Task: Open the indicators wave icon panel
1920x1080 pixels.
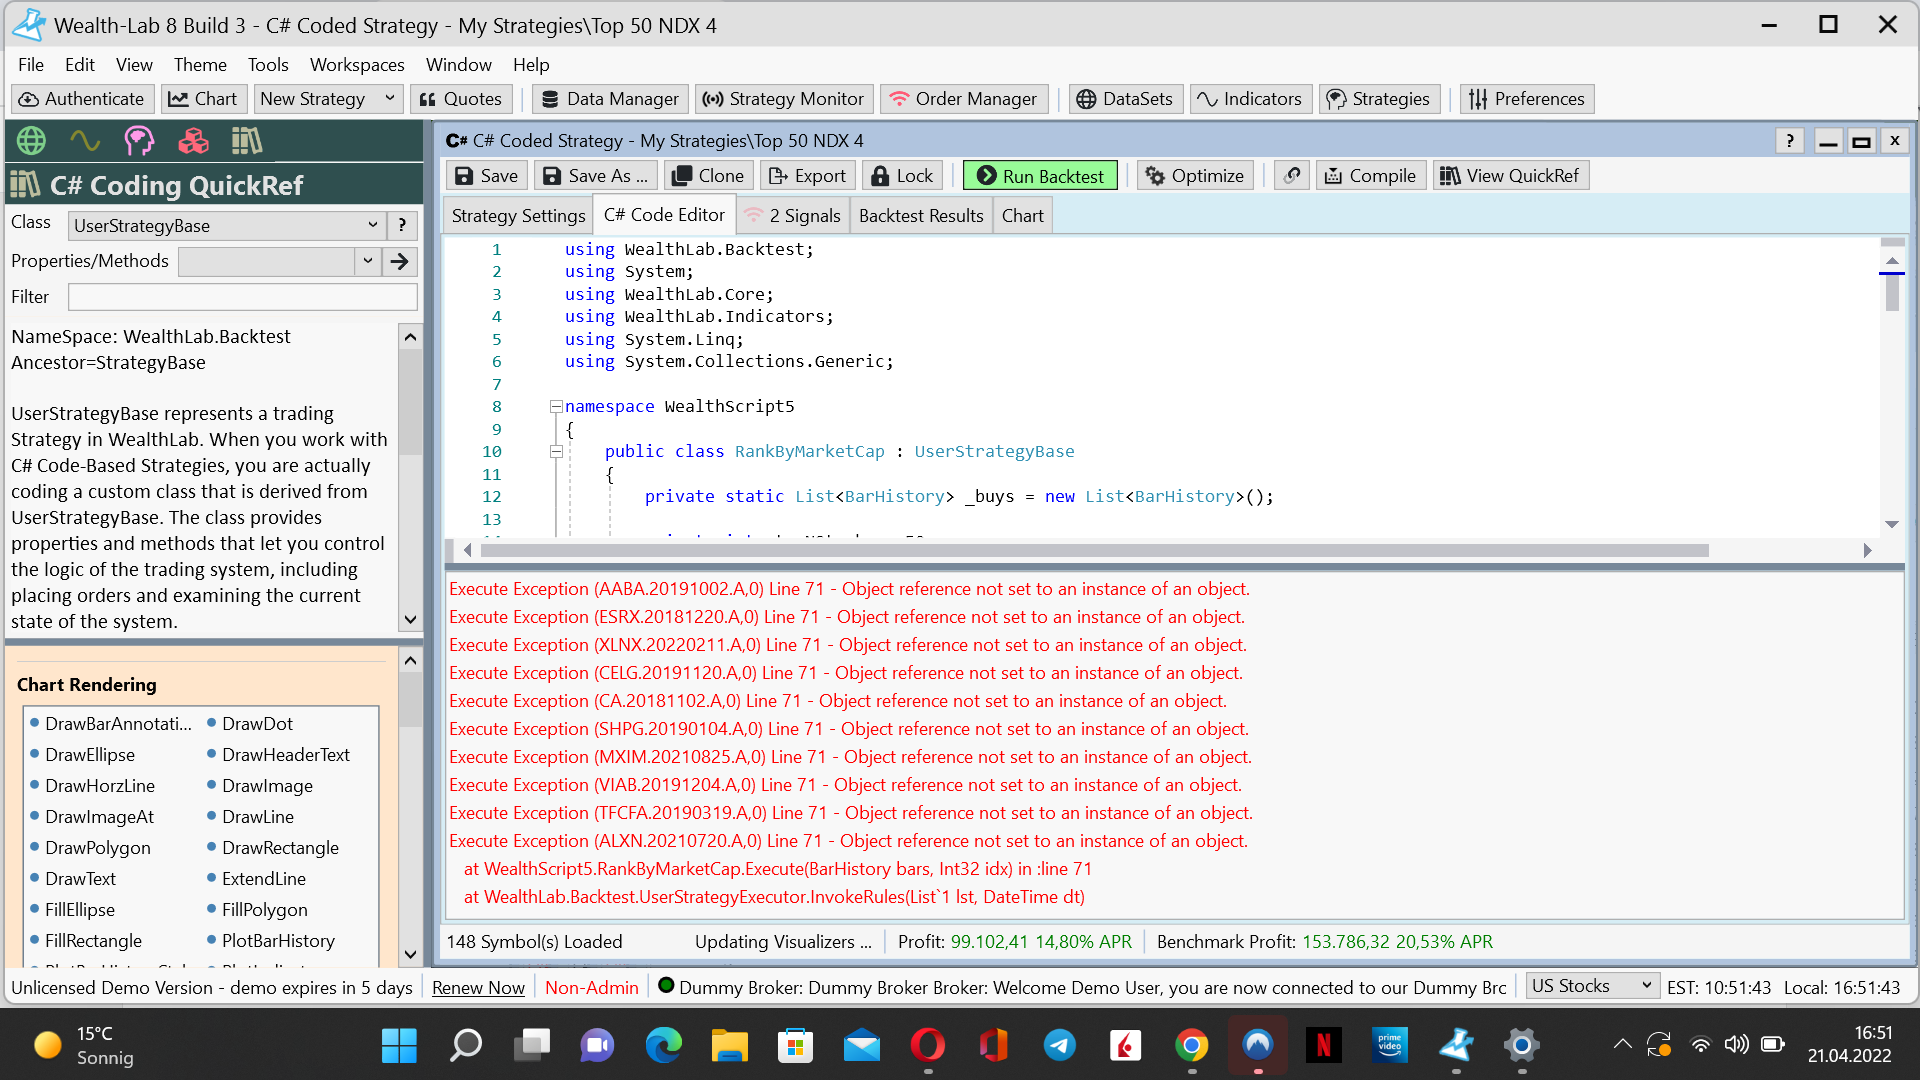Action: 85,141
